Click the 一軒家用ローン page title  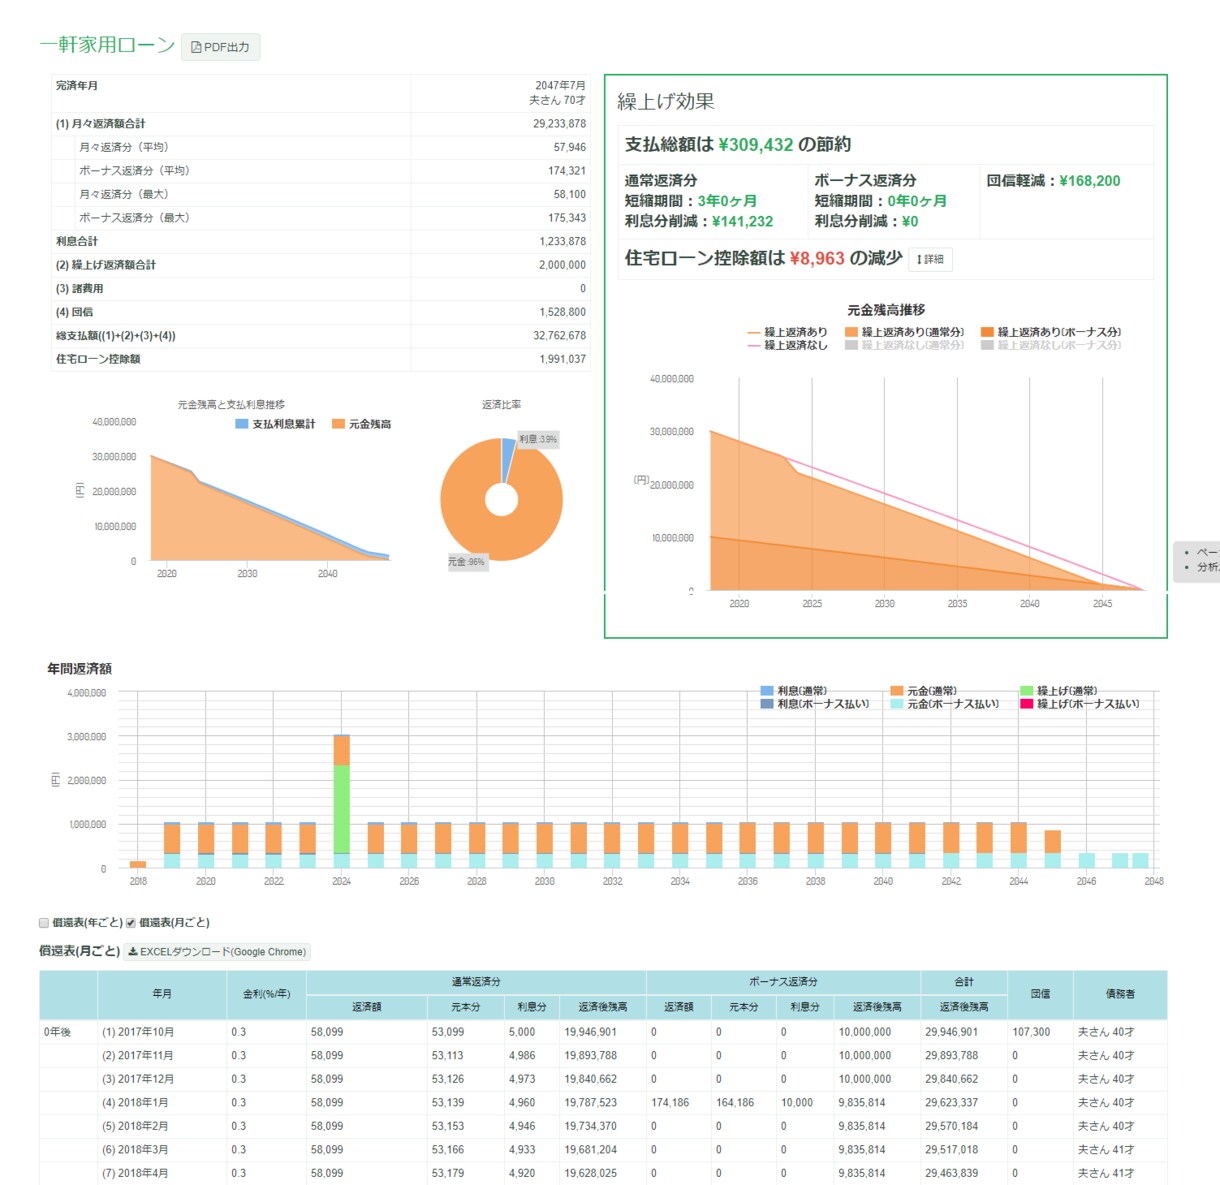[107, 45]
